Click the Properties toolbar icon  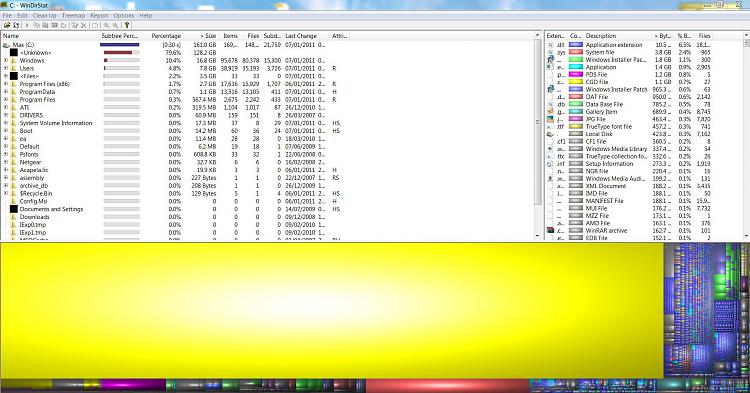click(x=95, y=25)
